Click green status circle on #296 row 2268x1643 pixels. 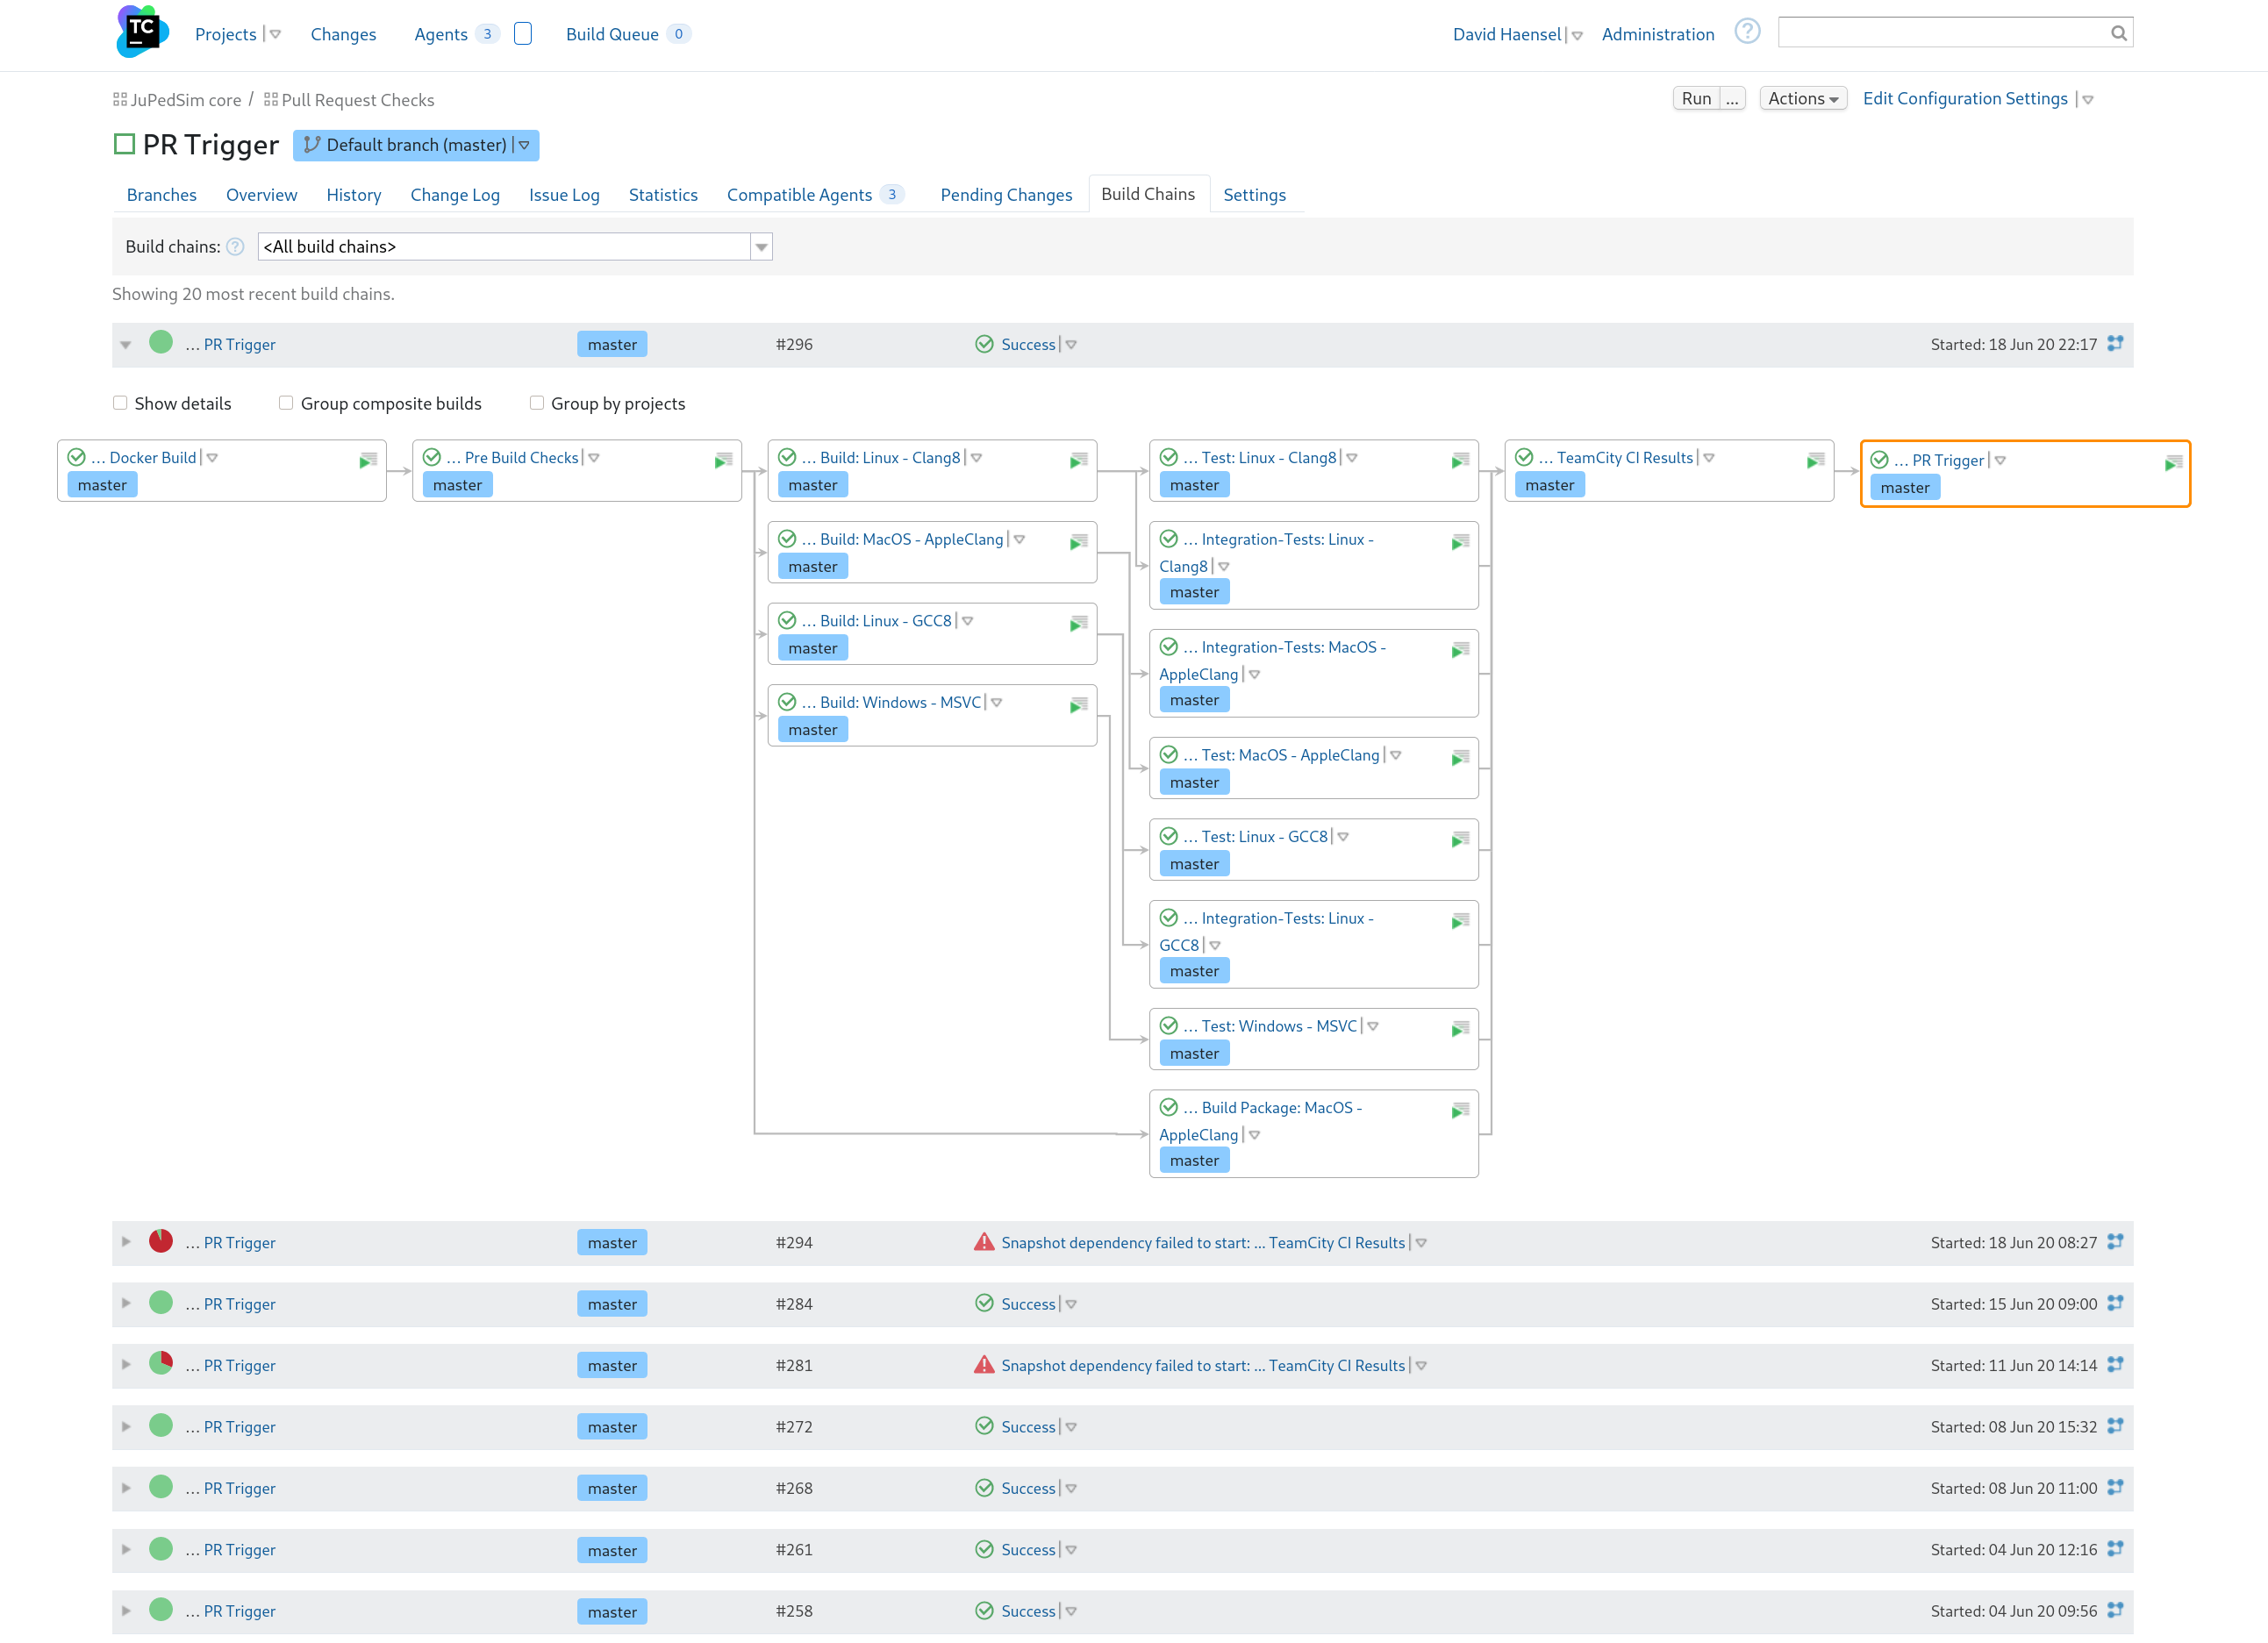[161, 343]
